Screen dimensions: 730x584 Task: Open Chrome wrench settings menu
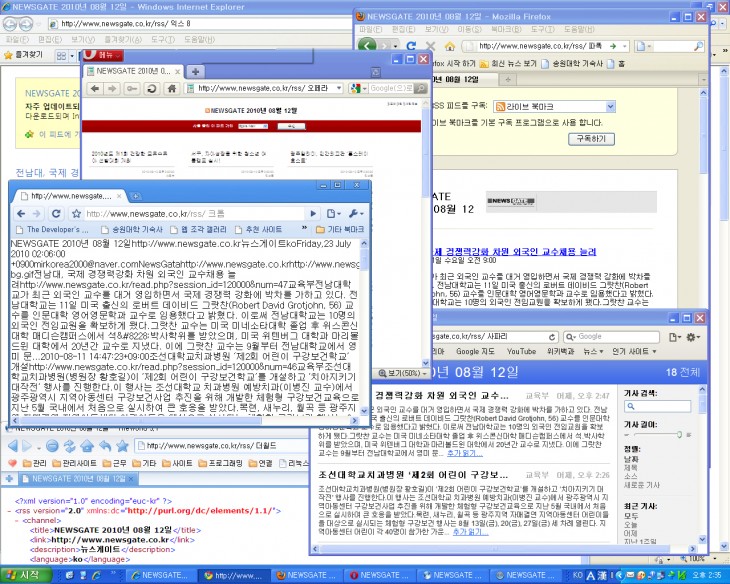[356, 213]
